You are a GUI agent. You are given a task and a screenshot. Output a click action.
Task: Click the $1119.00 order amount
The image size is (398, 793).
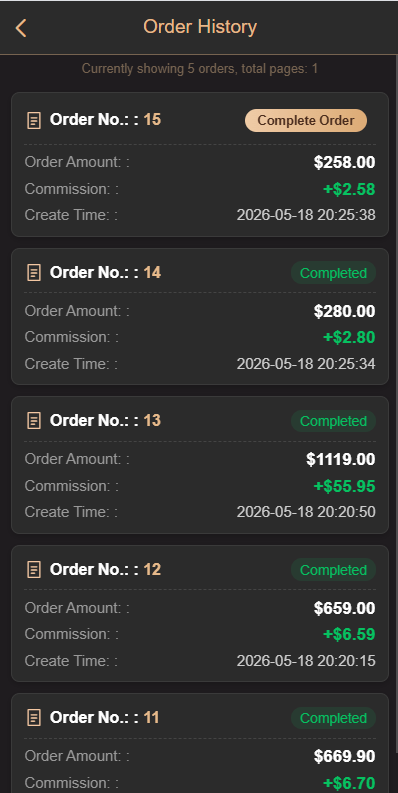[341, 459]
